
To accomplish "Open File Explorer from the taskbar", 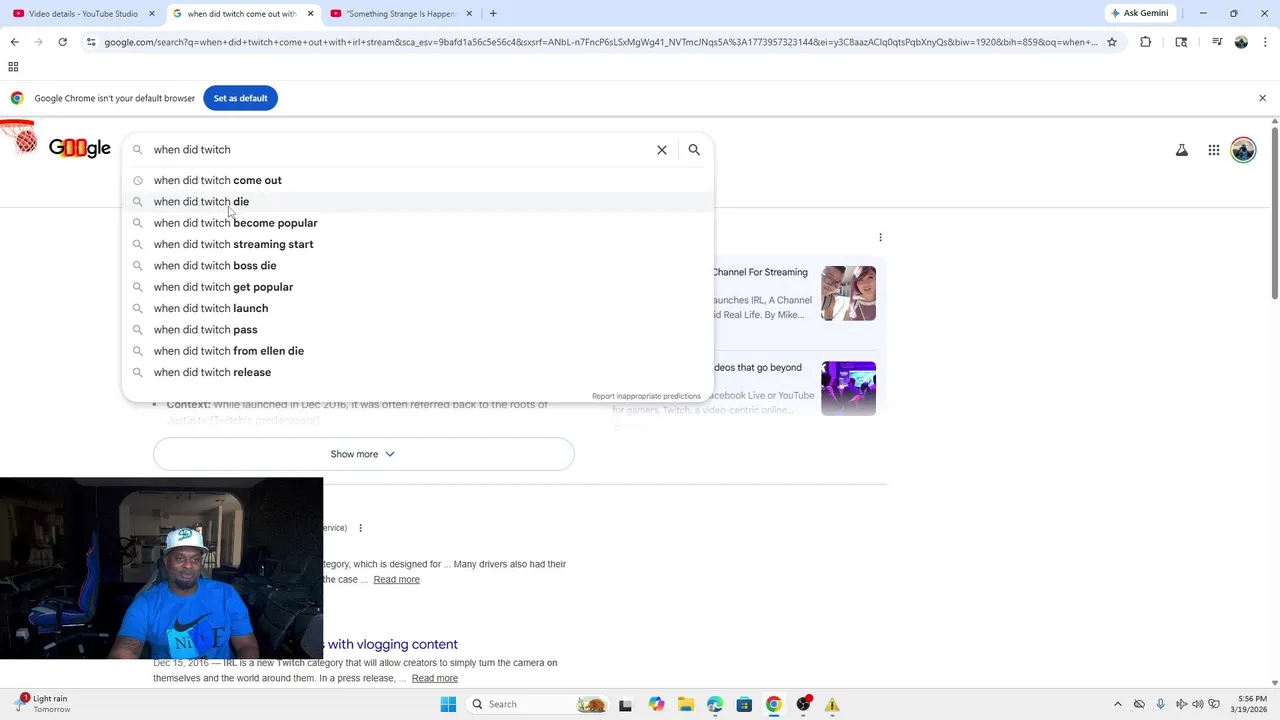I will coord(685,704).
